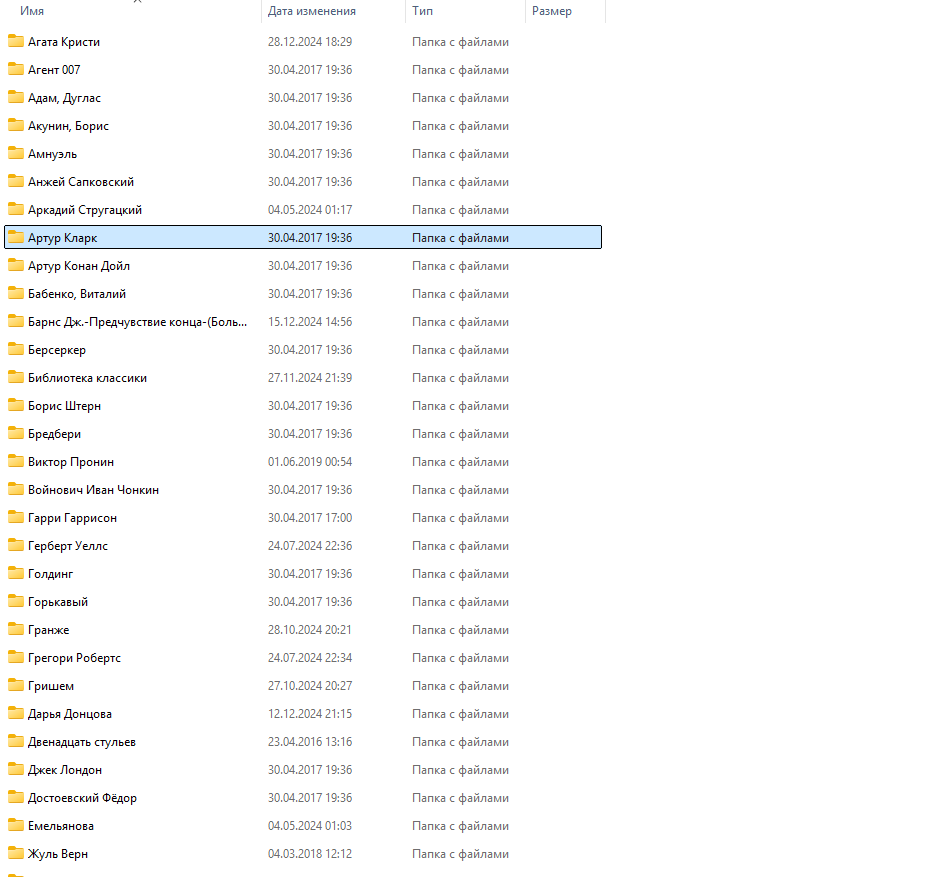The image size is (941, 877).
Task: Click Папка с файлами in the Бредбери row
Action: point(460,433)
